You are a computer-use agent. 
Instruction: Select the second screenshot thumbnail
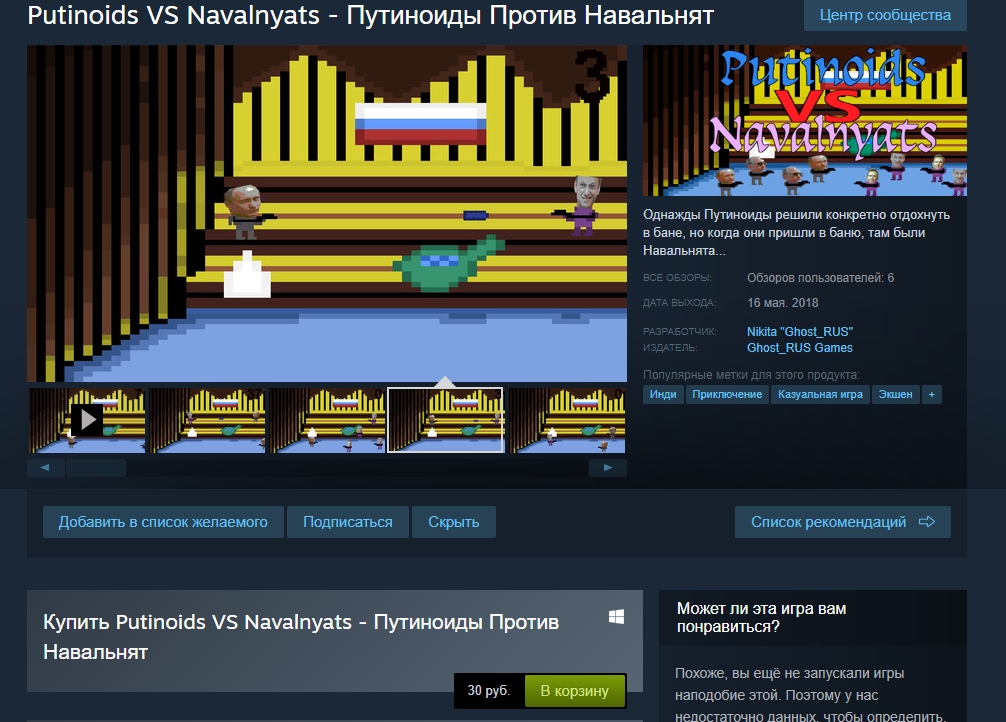(x=207, y=420)
